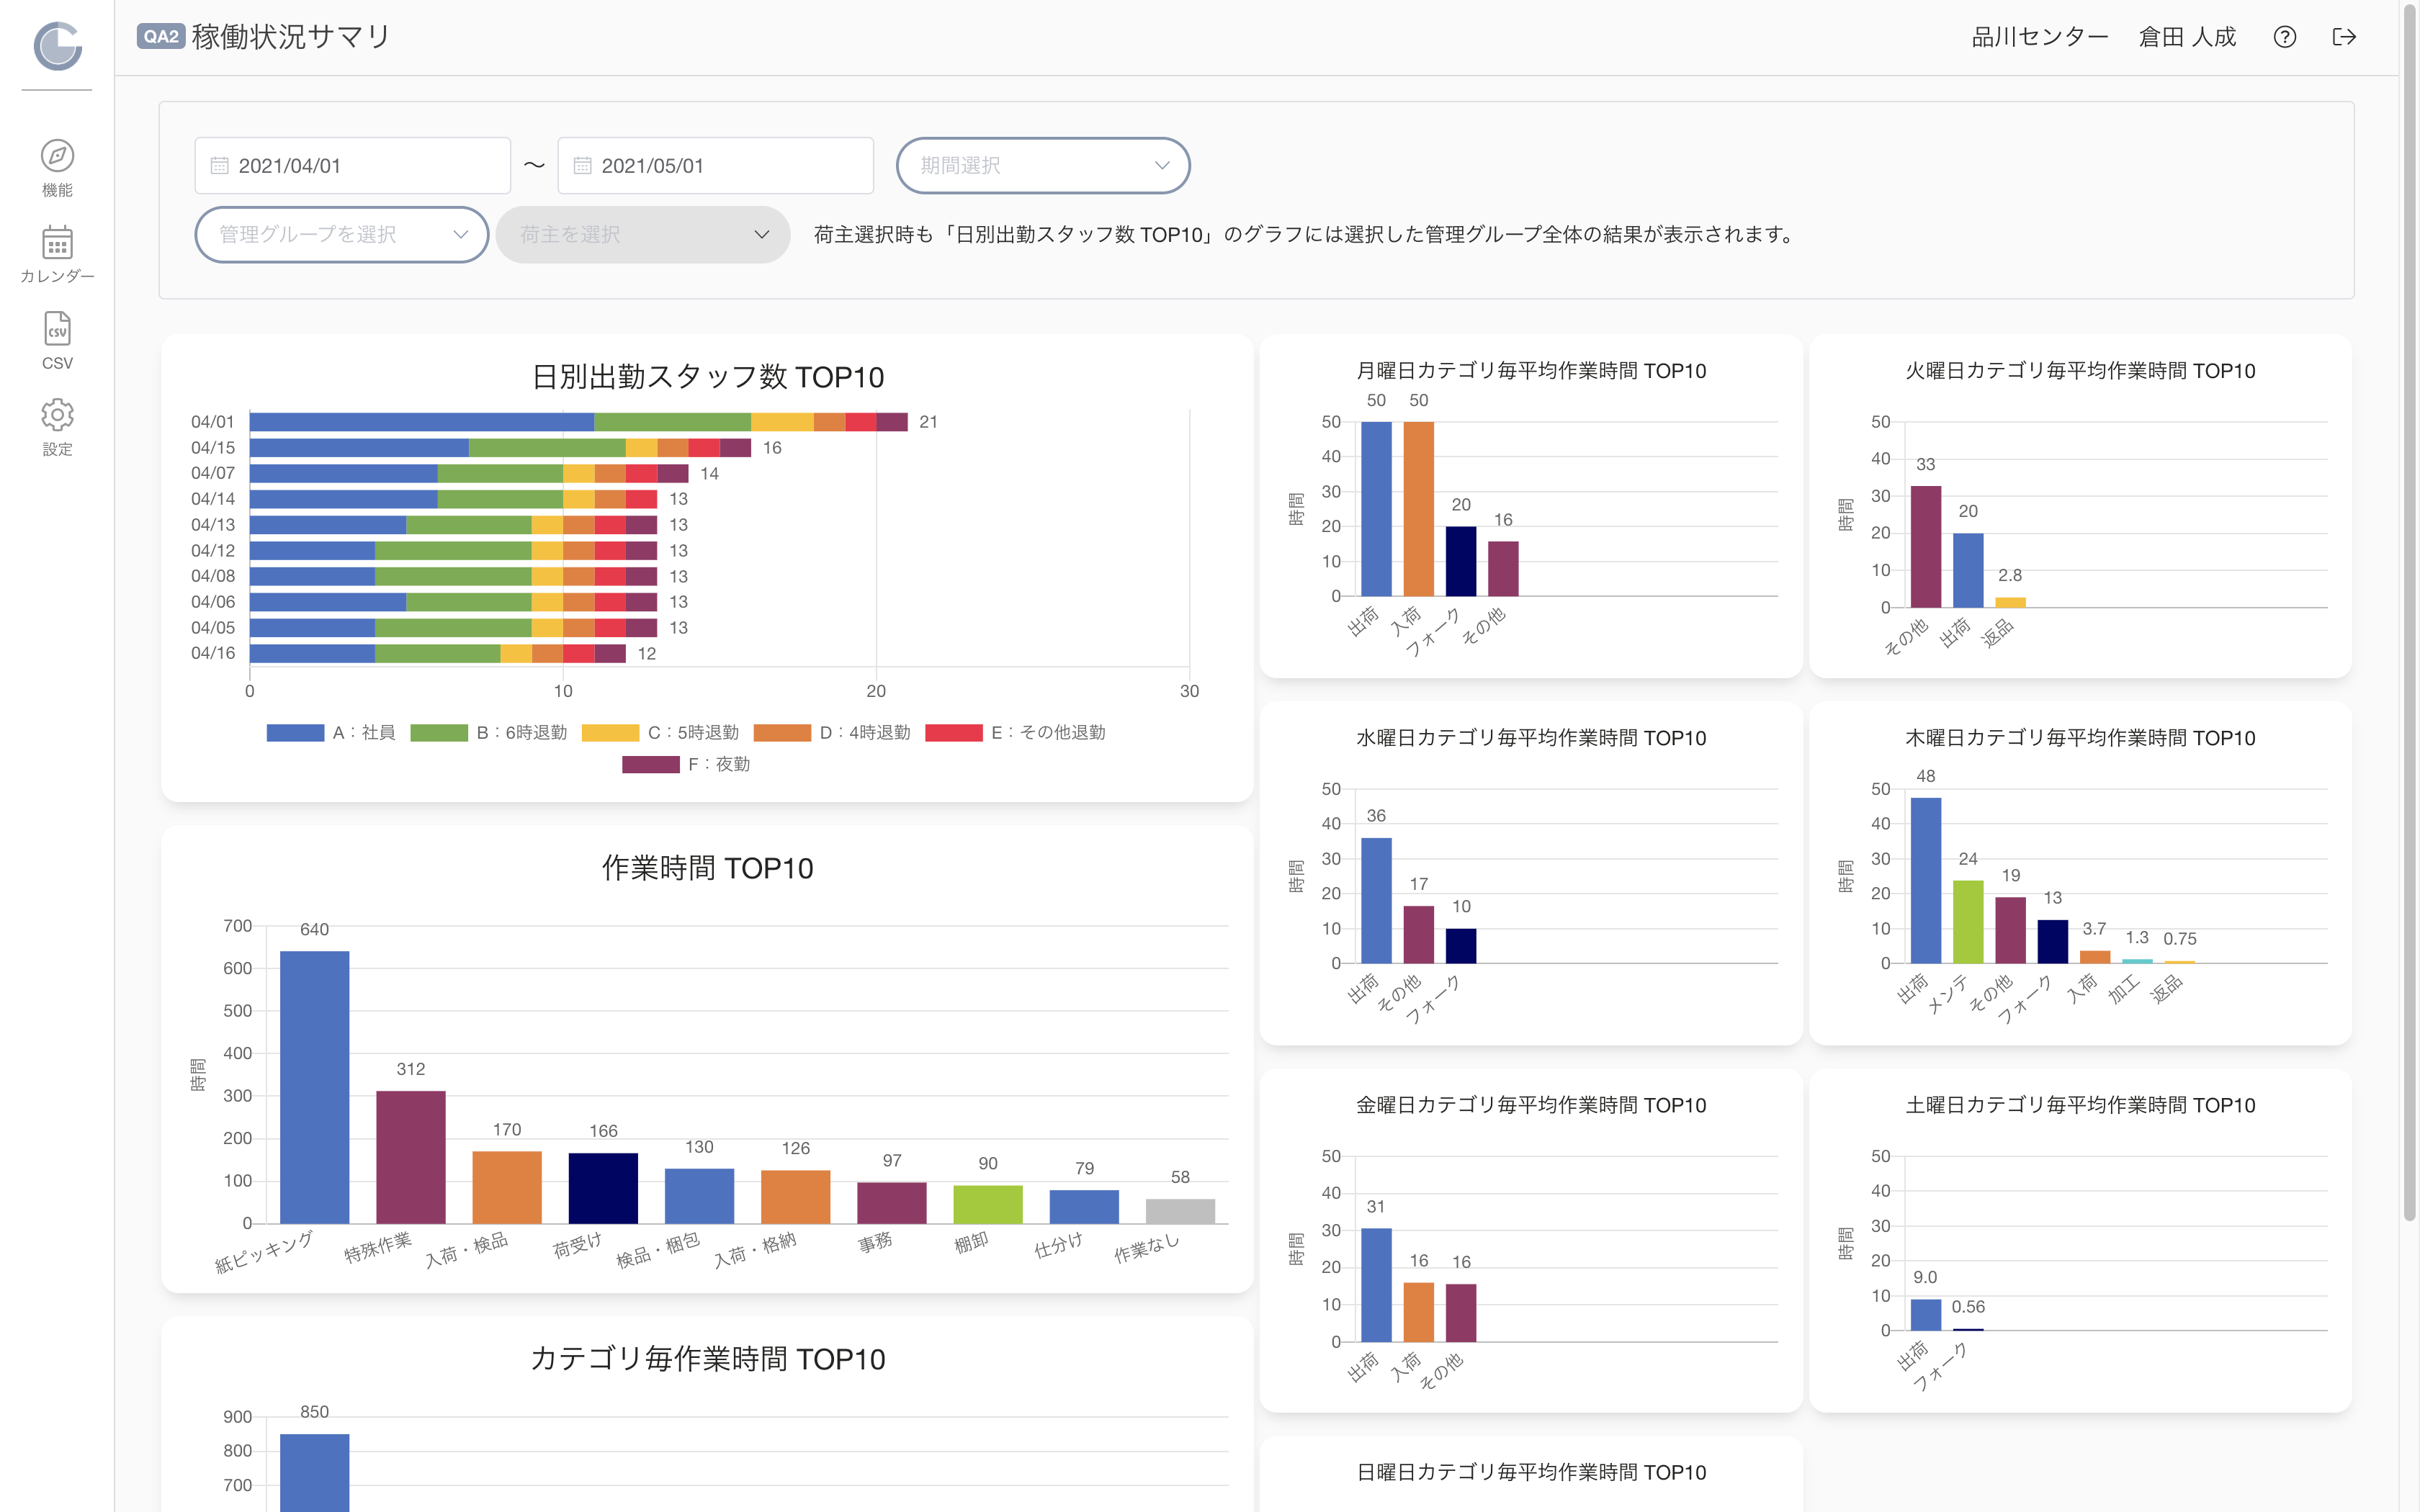The height and width of the screenshot is (1512, 2420).
Task: Open the 管理グループを選択 dropdown
Action: click(x=342, y=235)
